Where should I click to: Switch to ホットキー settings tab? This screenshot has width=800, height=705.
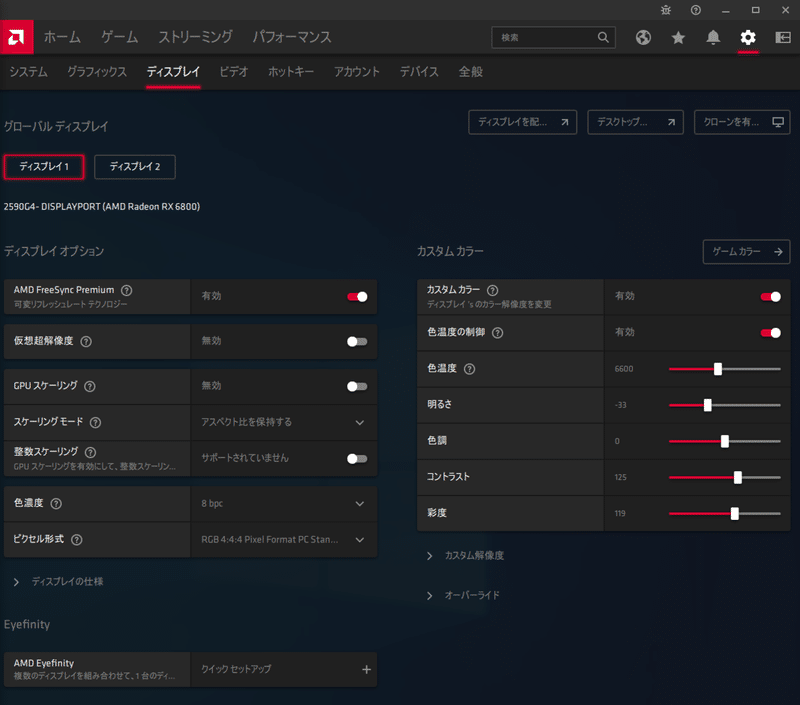coord(291,72)
